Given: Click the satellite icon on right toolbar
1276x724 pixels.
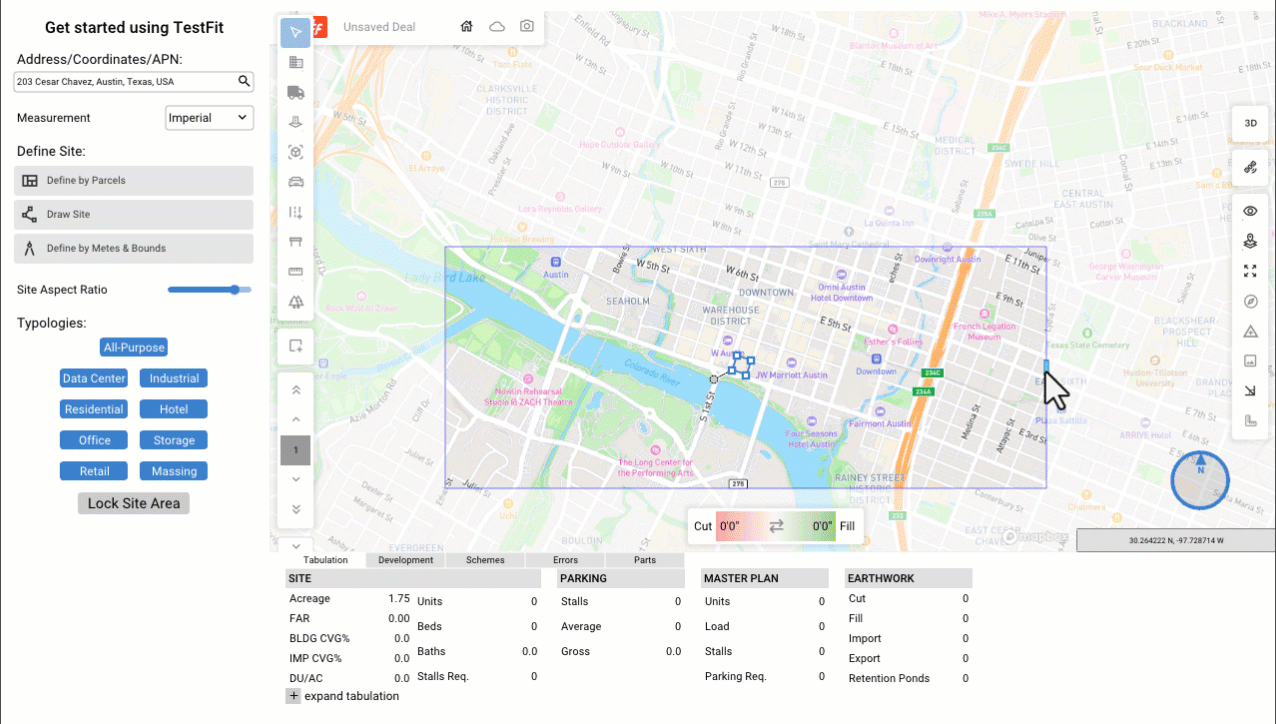Looking at the screenshot, I should (x=1250, y=167).
